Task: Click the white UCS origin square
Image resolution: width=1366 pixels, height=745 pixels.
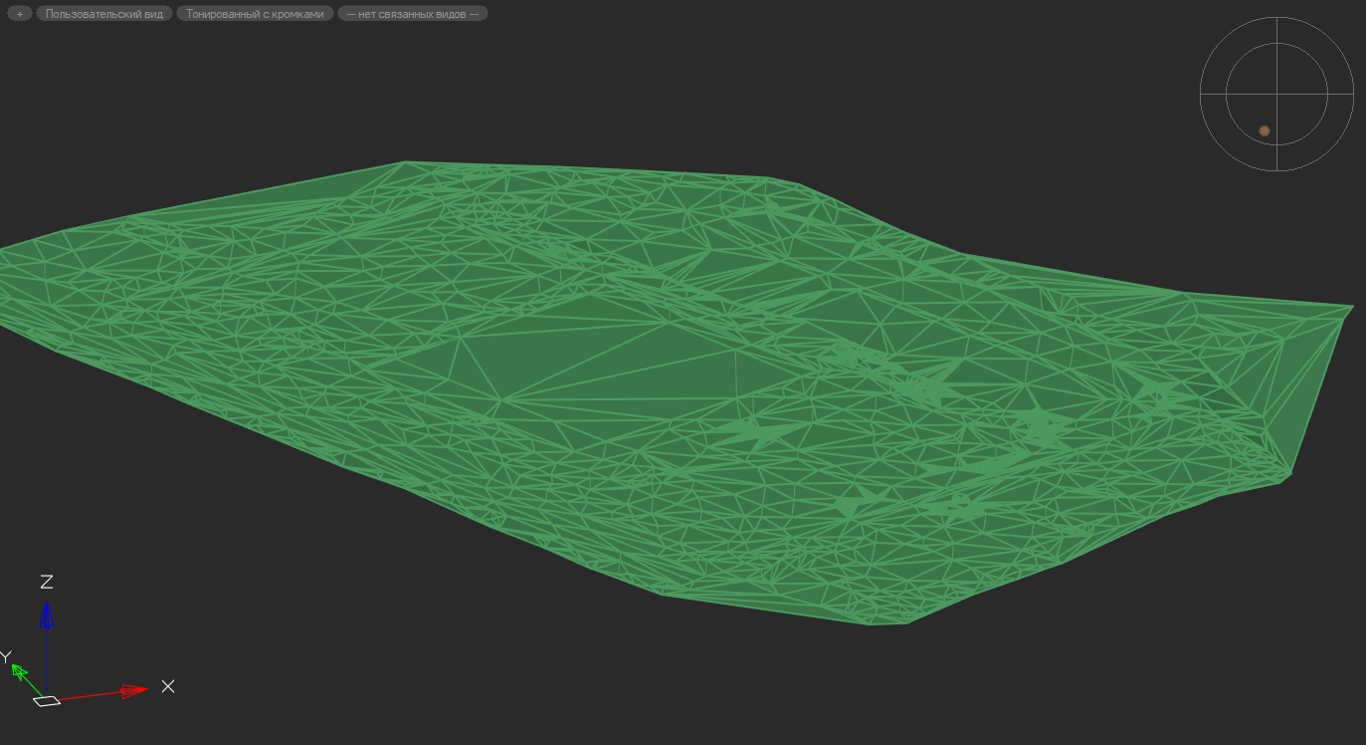Action: [x=47, y=700]
